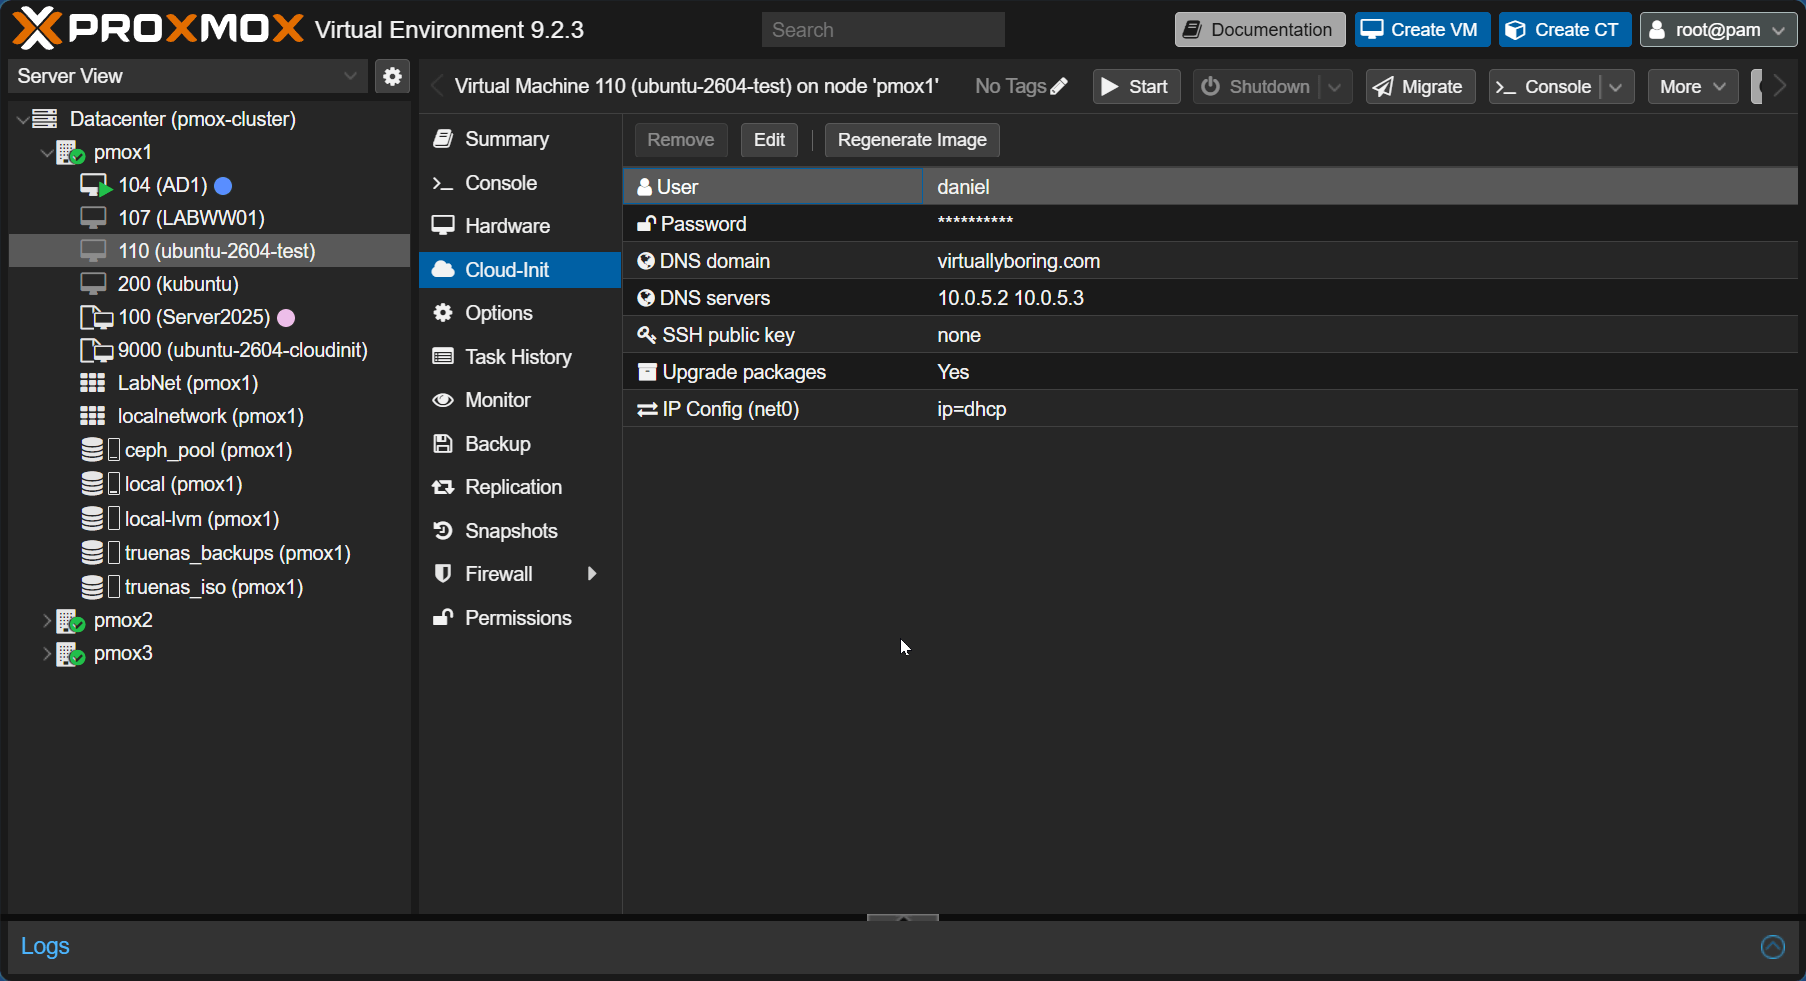Select VM 200 (kubuntu)
This screenshot has height=981, width=1806.
pyautogui.click(x=178, y=284)
